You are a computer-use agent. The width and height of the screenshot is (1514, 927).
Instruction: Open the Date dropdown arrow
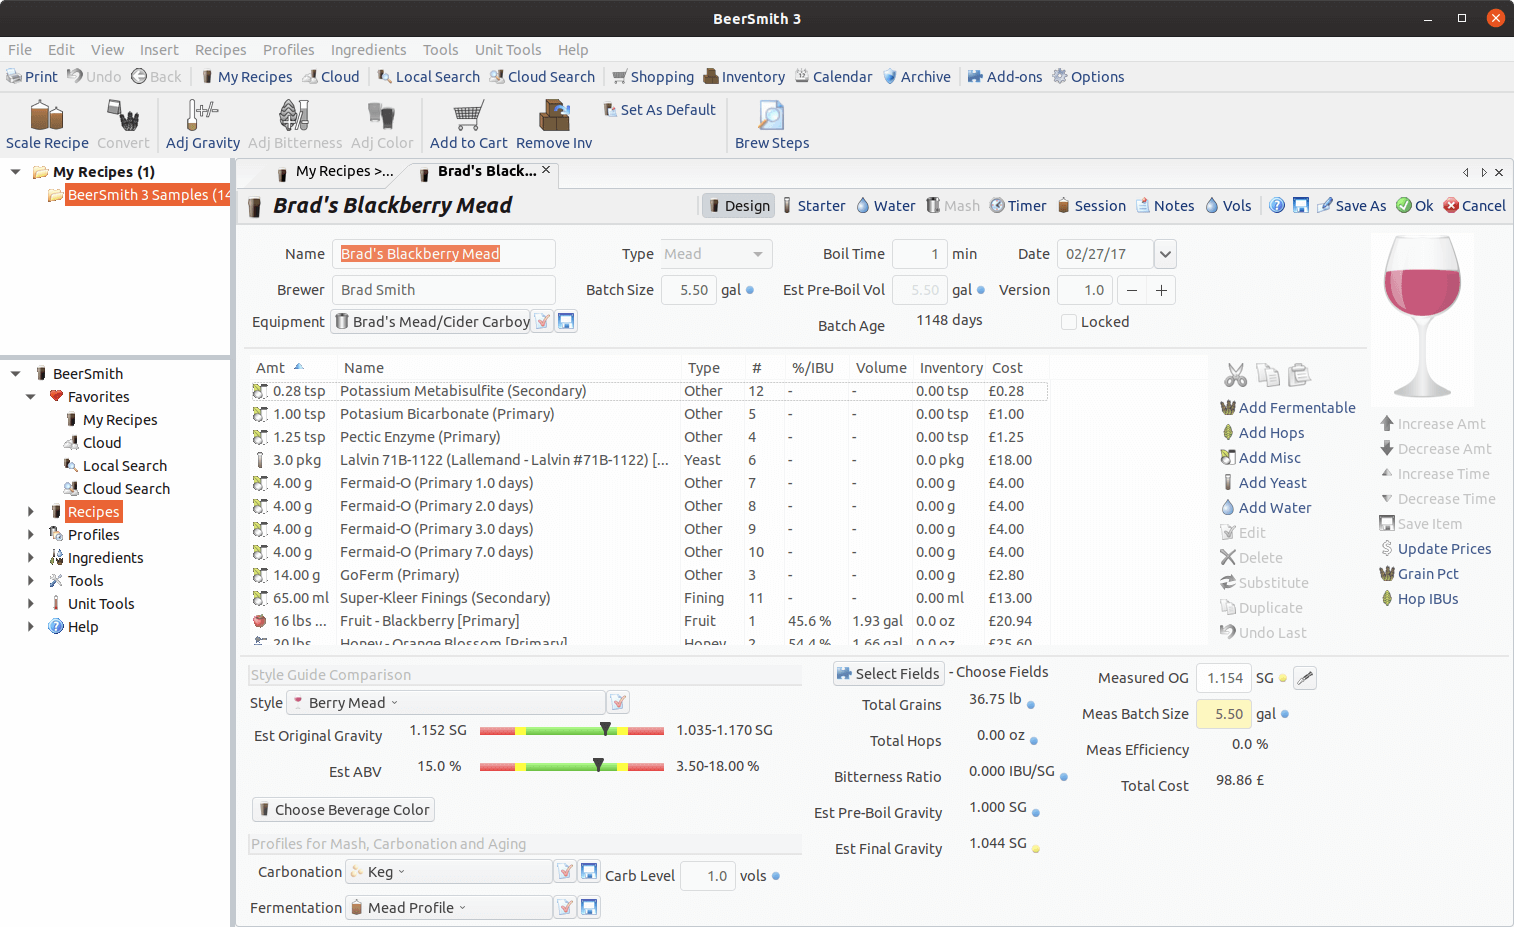(1165, 254)
